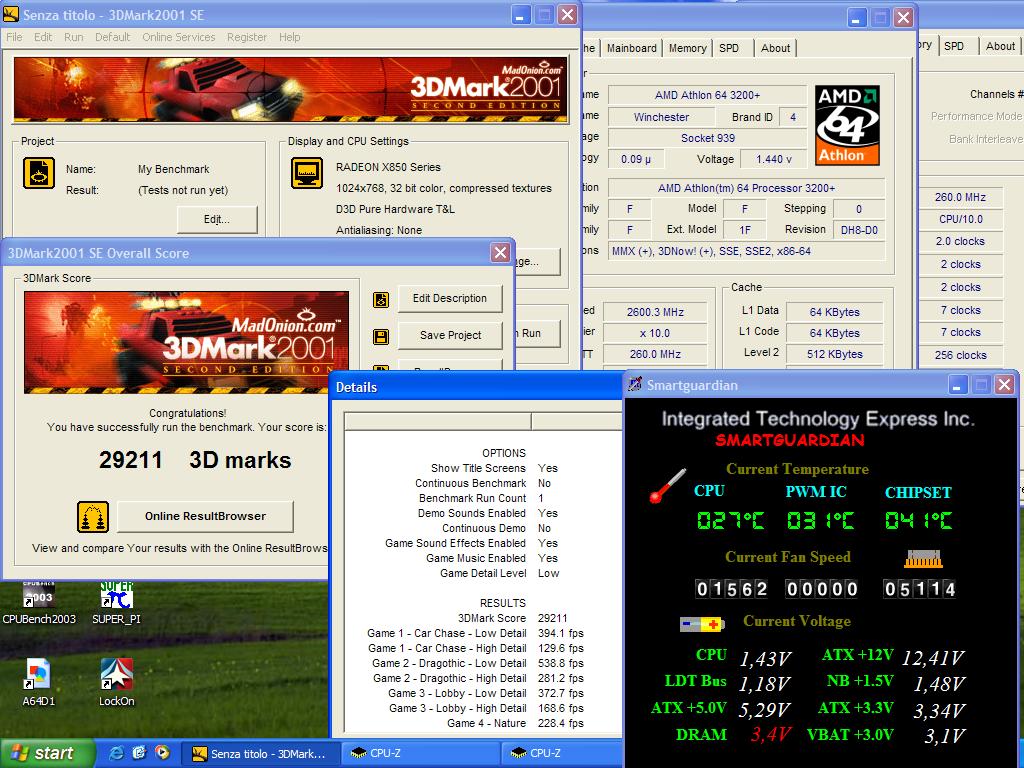This screenshot has height=768, width=1024.
Task: Click the Windows start button
Action: click(x=47, y=753)
